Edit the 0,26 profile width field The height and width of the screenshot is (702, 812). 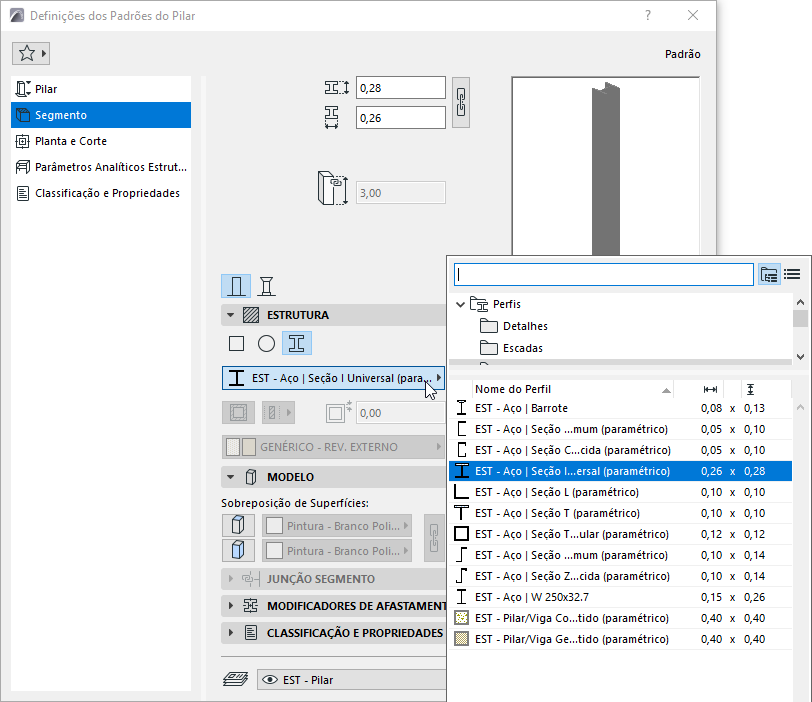pos(400,118)
